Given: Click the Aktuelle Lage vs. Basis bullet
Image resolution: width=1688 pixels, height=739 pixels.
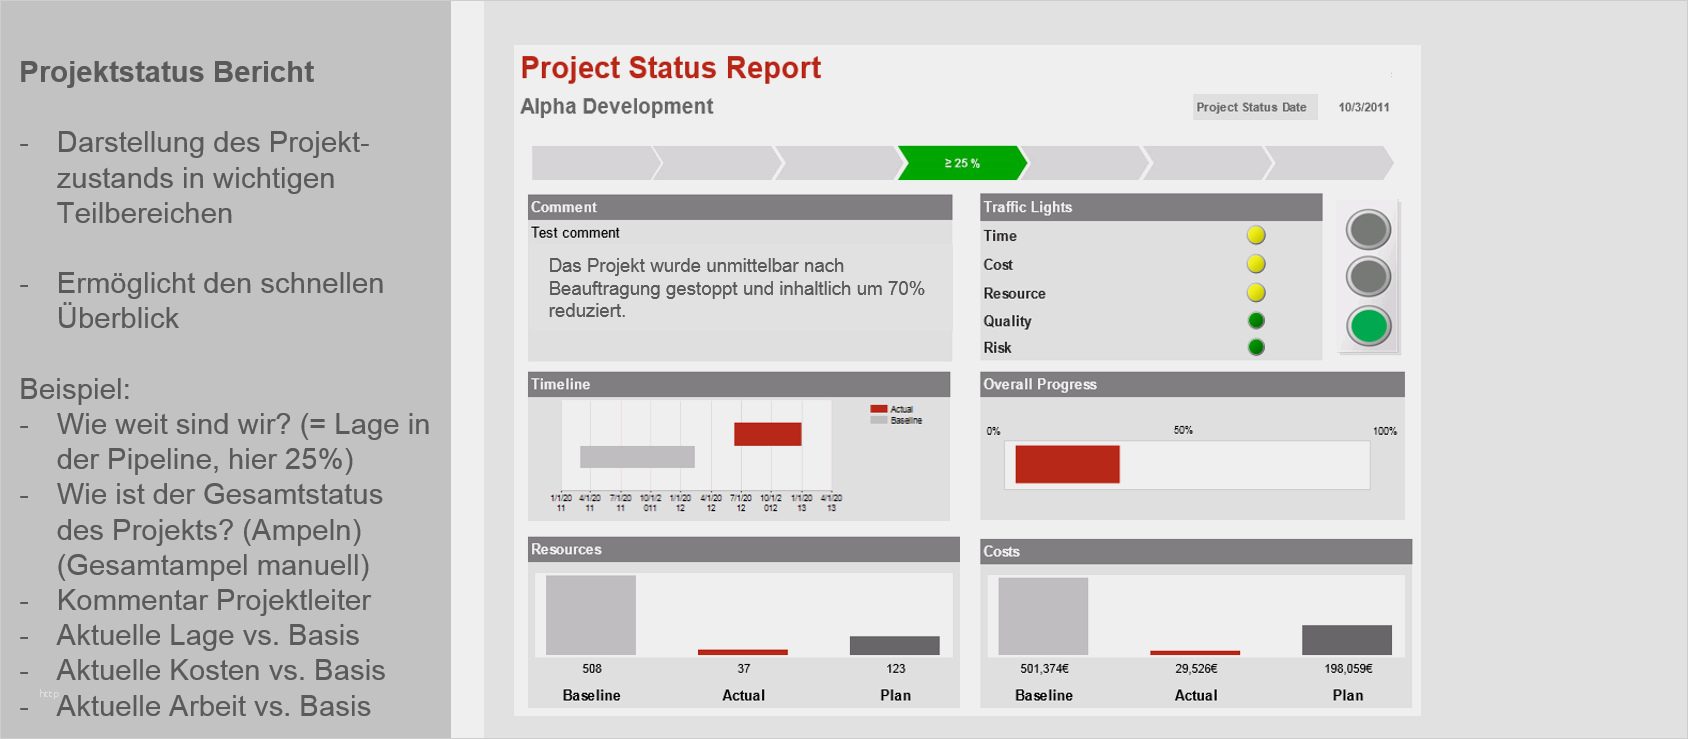Looking at the screenshot, I should click(x=208, y=635).
